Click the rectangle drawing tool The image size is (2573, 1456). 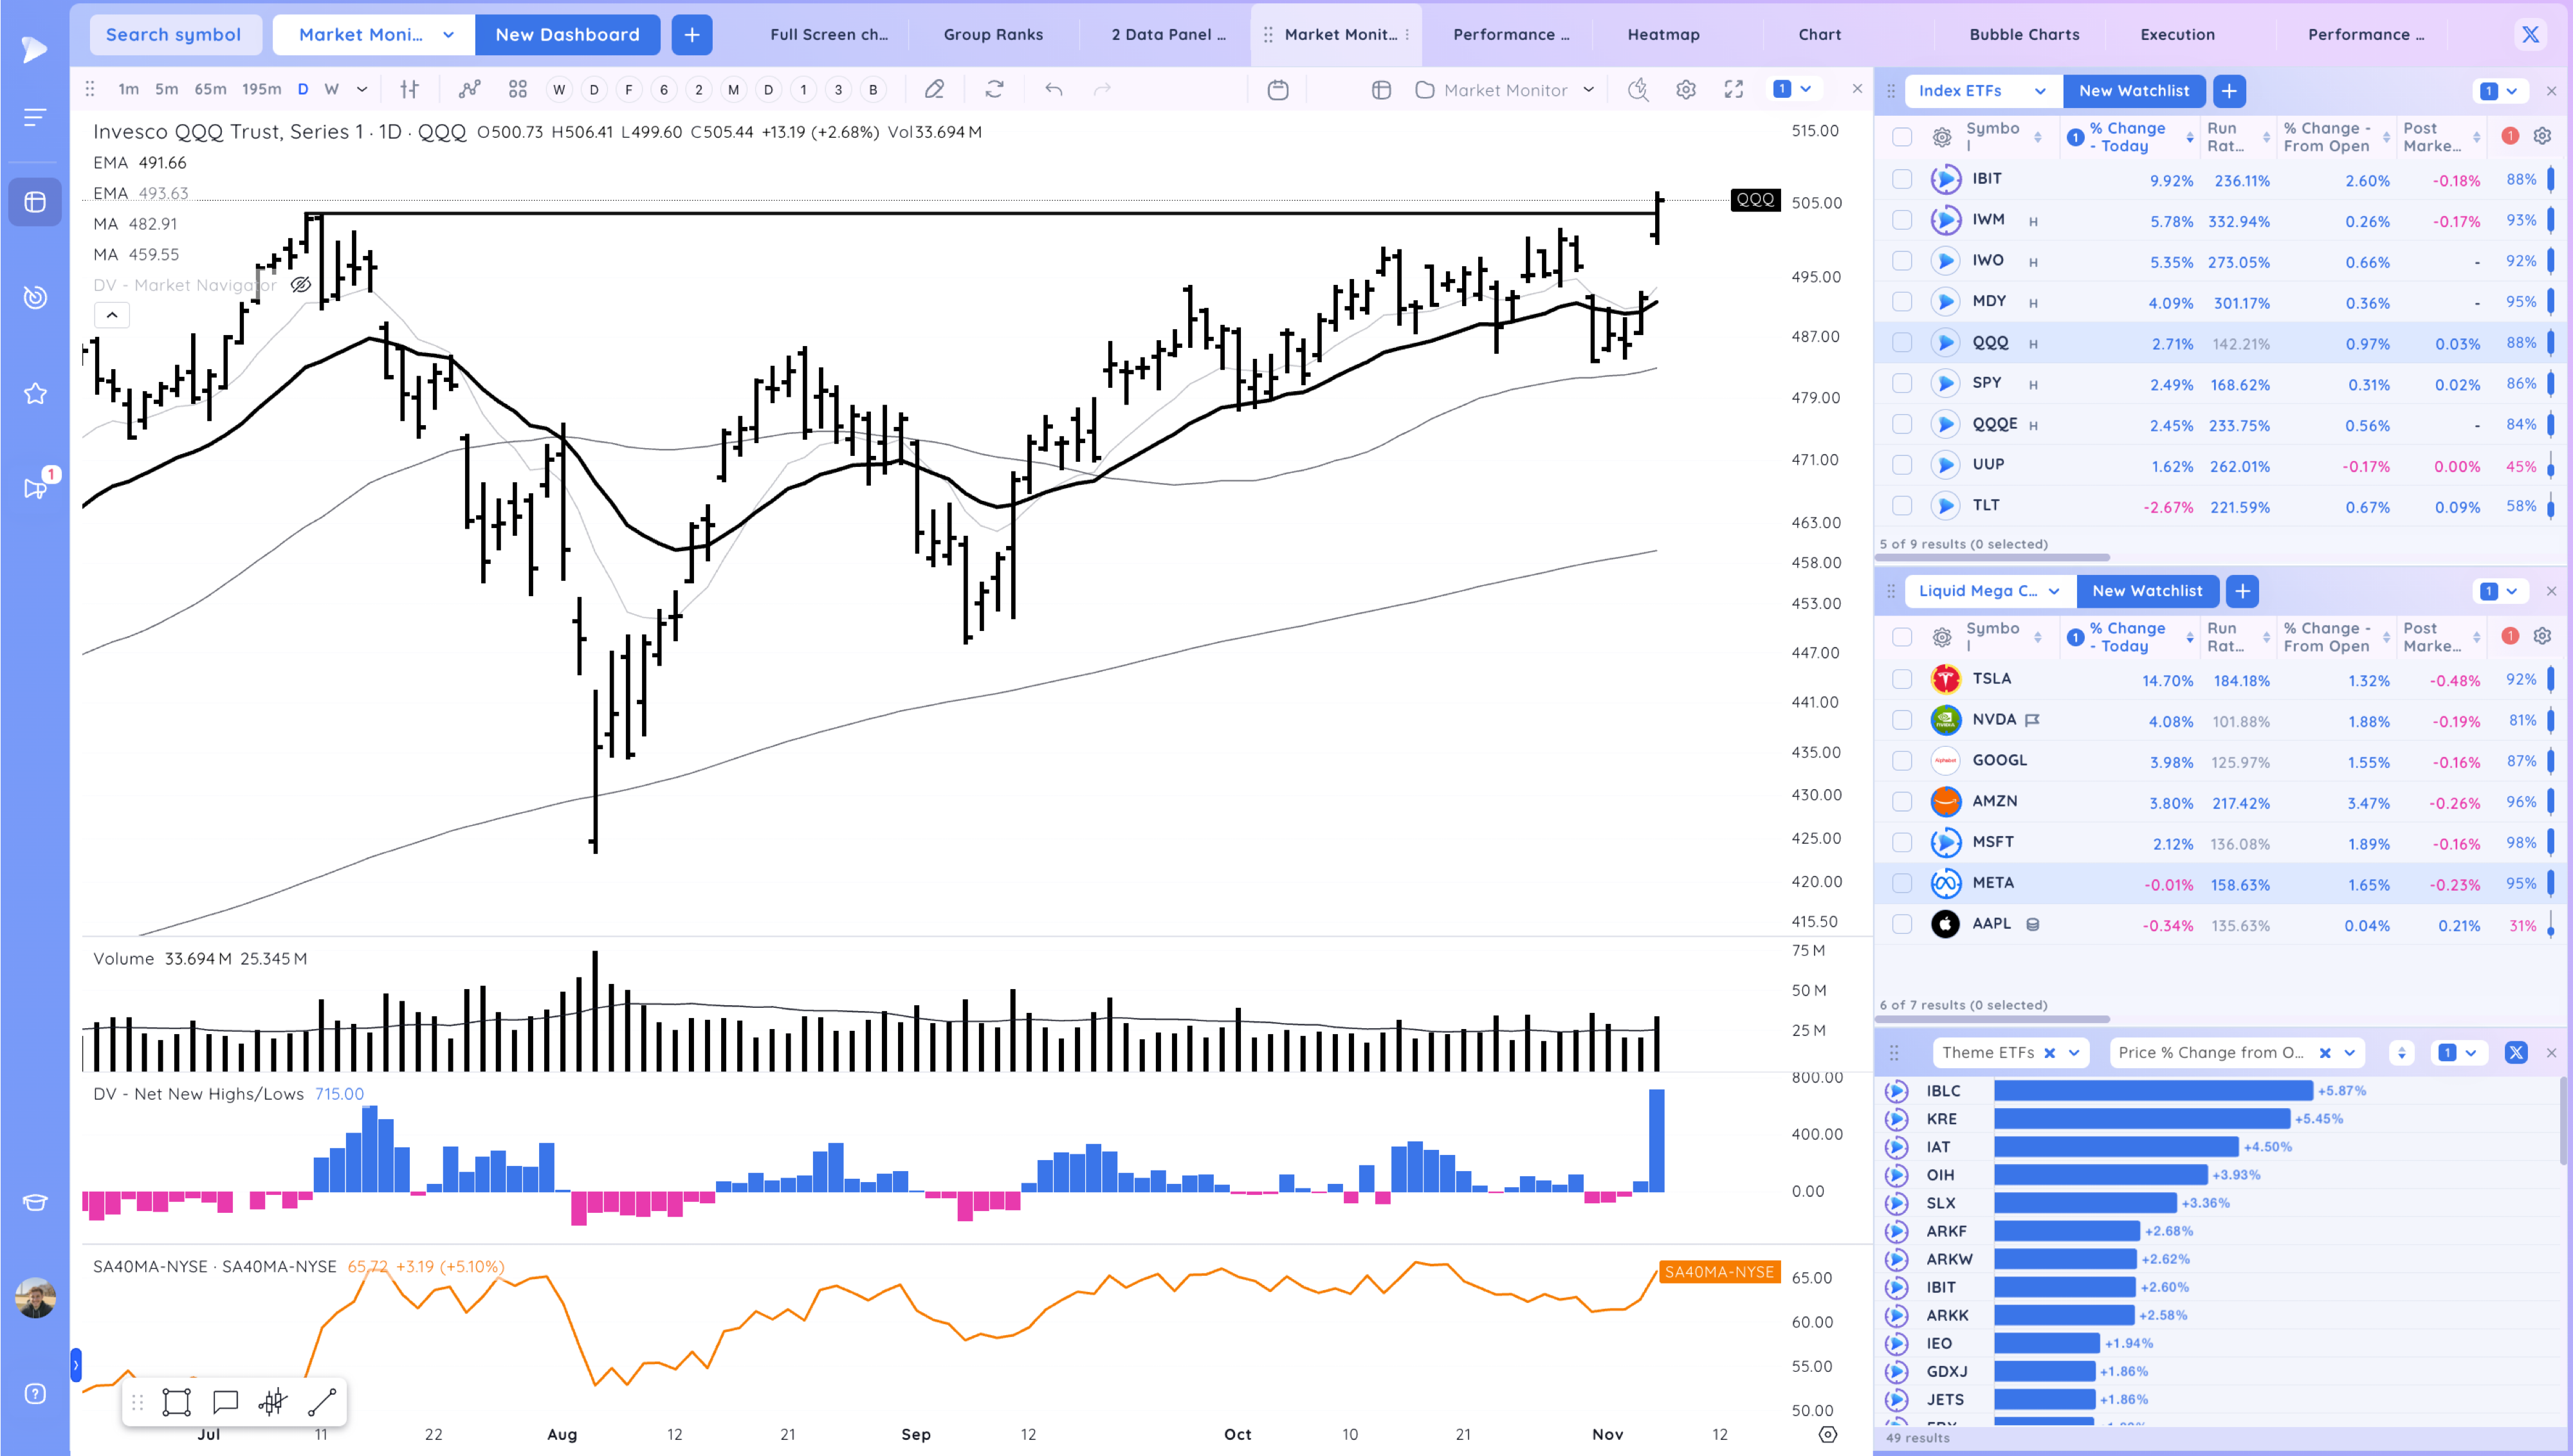(x=176, y=1402)
